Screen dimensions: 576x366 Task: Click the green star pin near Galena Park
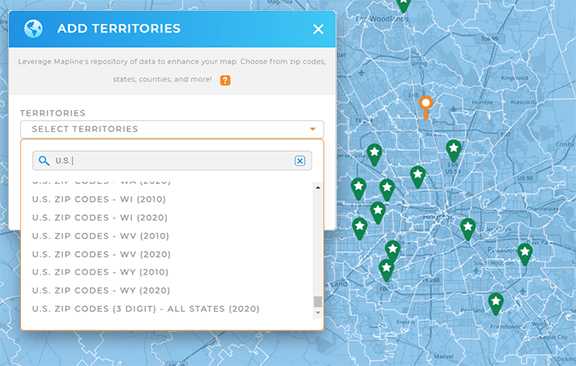468,229
